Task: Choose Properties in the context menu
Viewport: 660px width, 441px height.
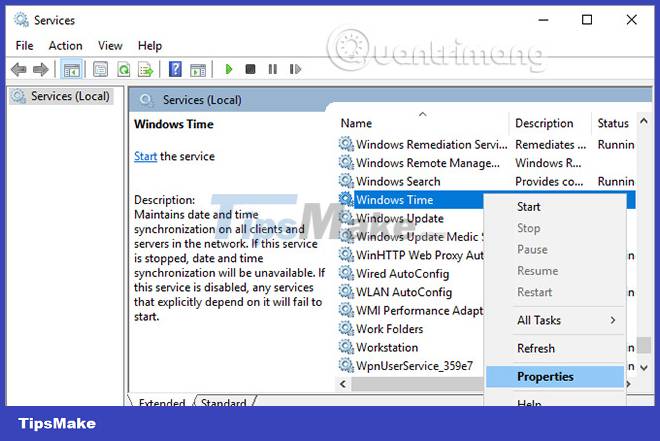Action: pos(555,377)
